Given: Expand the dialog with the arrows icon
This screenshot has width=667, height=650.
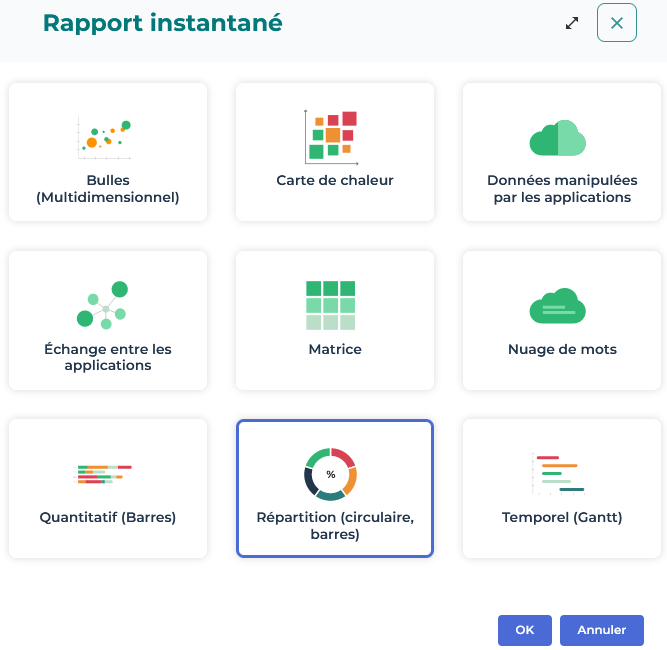Looking at the screenshot, I should [x=572, y=23].
